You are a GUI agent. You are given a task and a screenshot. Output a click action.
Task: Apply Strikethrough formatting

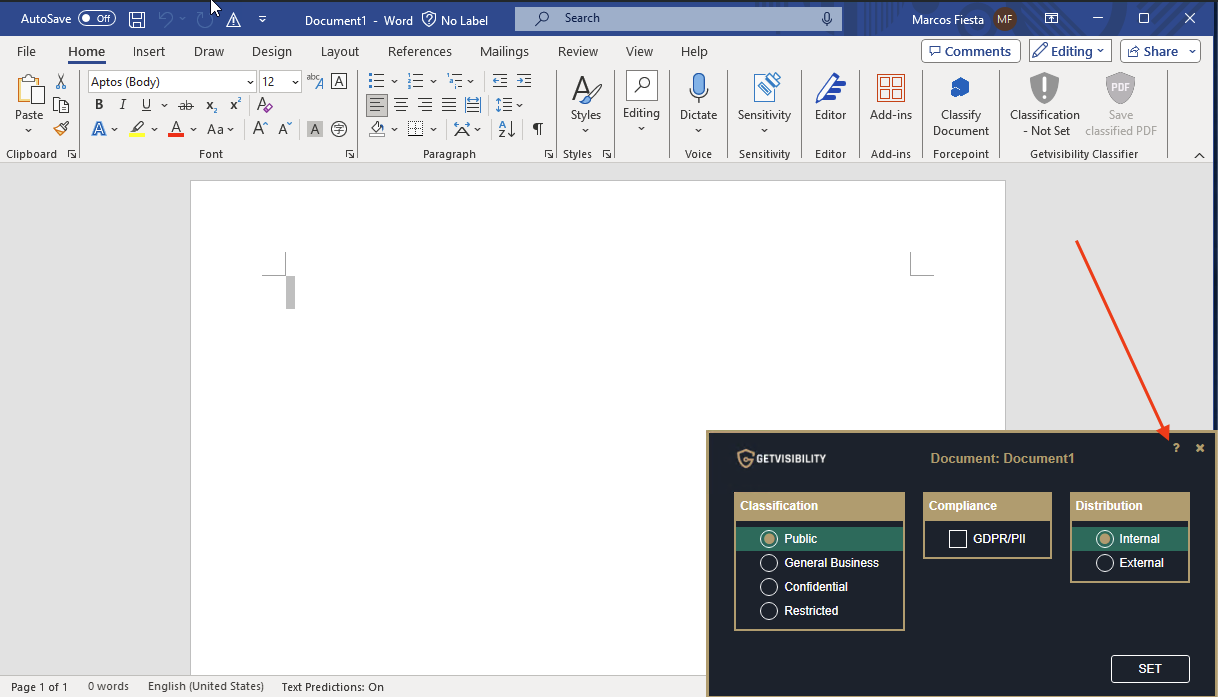[185, 105]
